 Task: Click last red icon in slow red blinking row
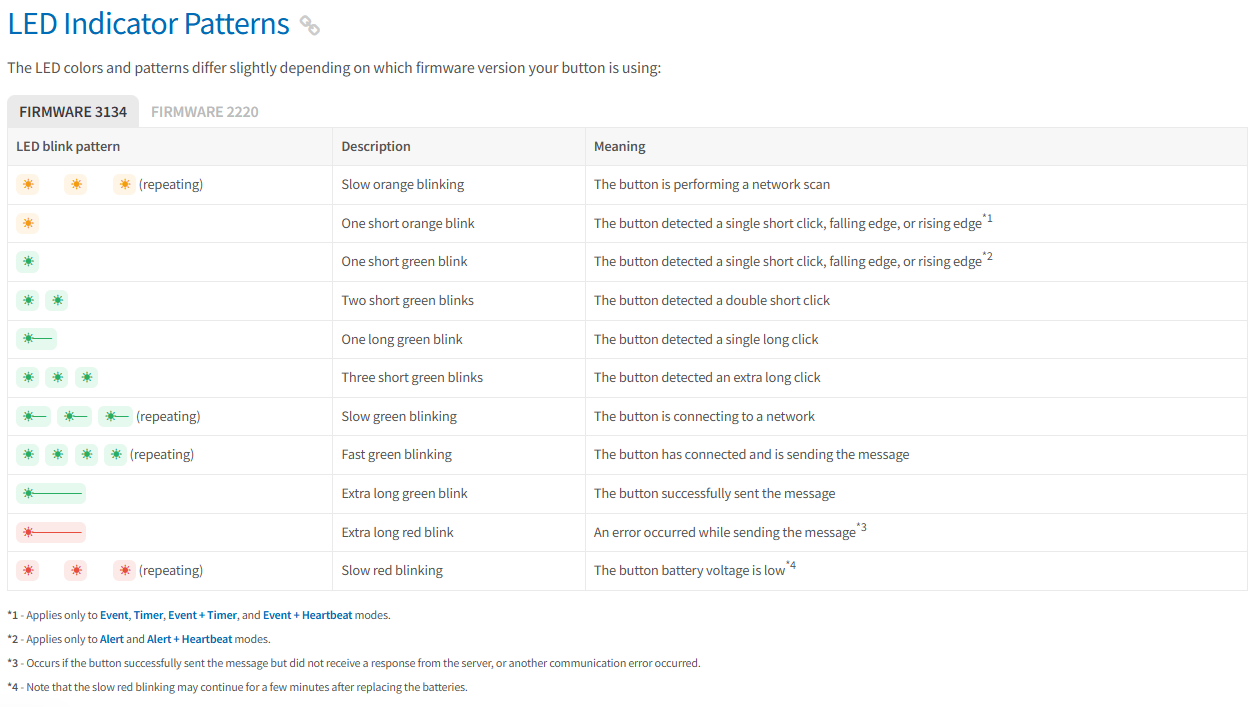124,570
